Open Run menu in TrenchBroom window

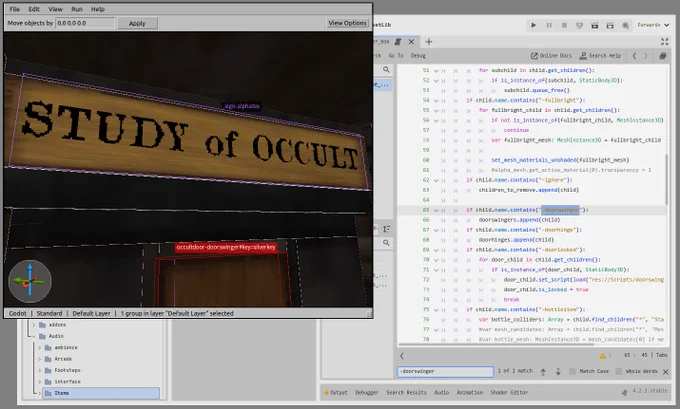[x=77, y=9]
